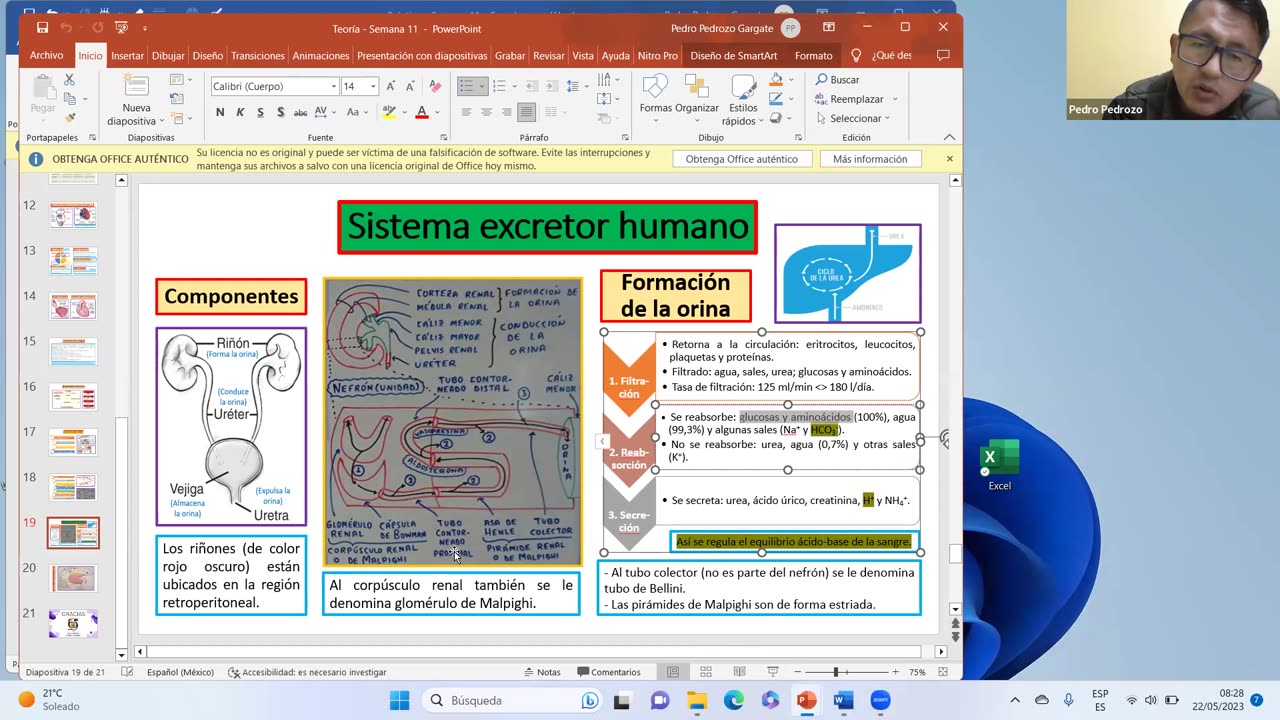Open Microsoft Edge from the taskbar
This screenshot has width=1280, height=720.
pos(733,700)
